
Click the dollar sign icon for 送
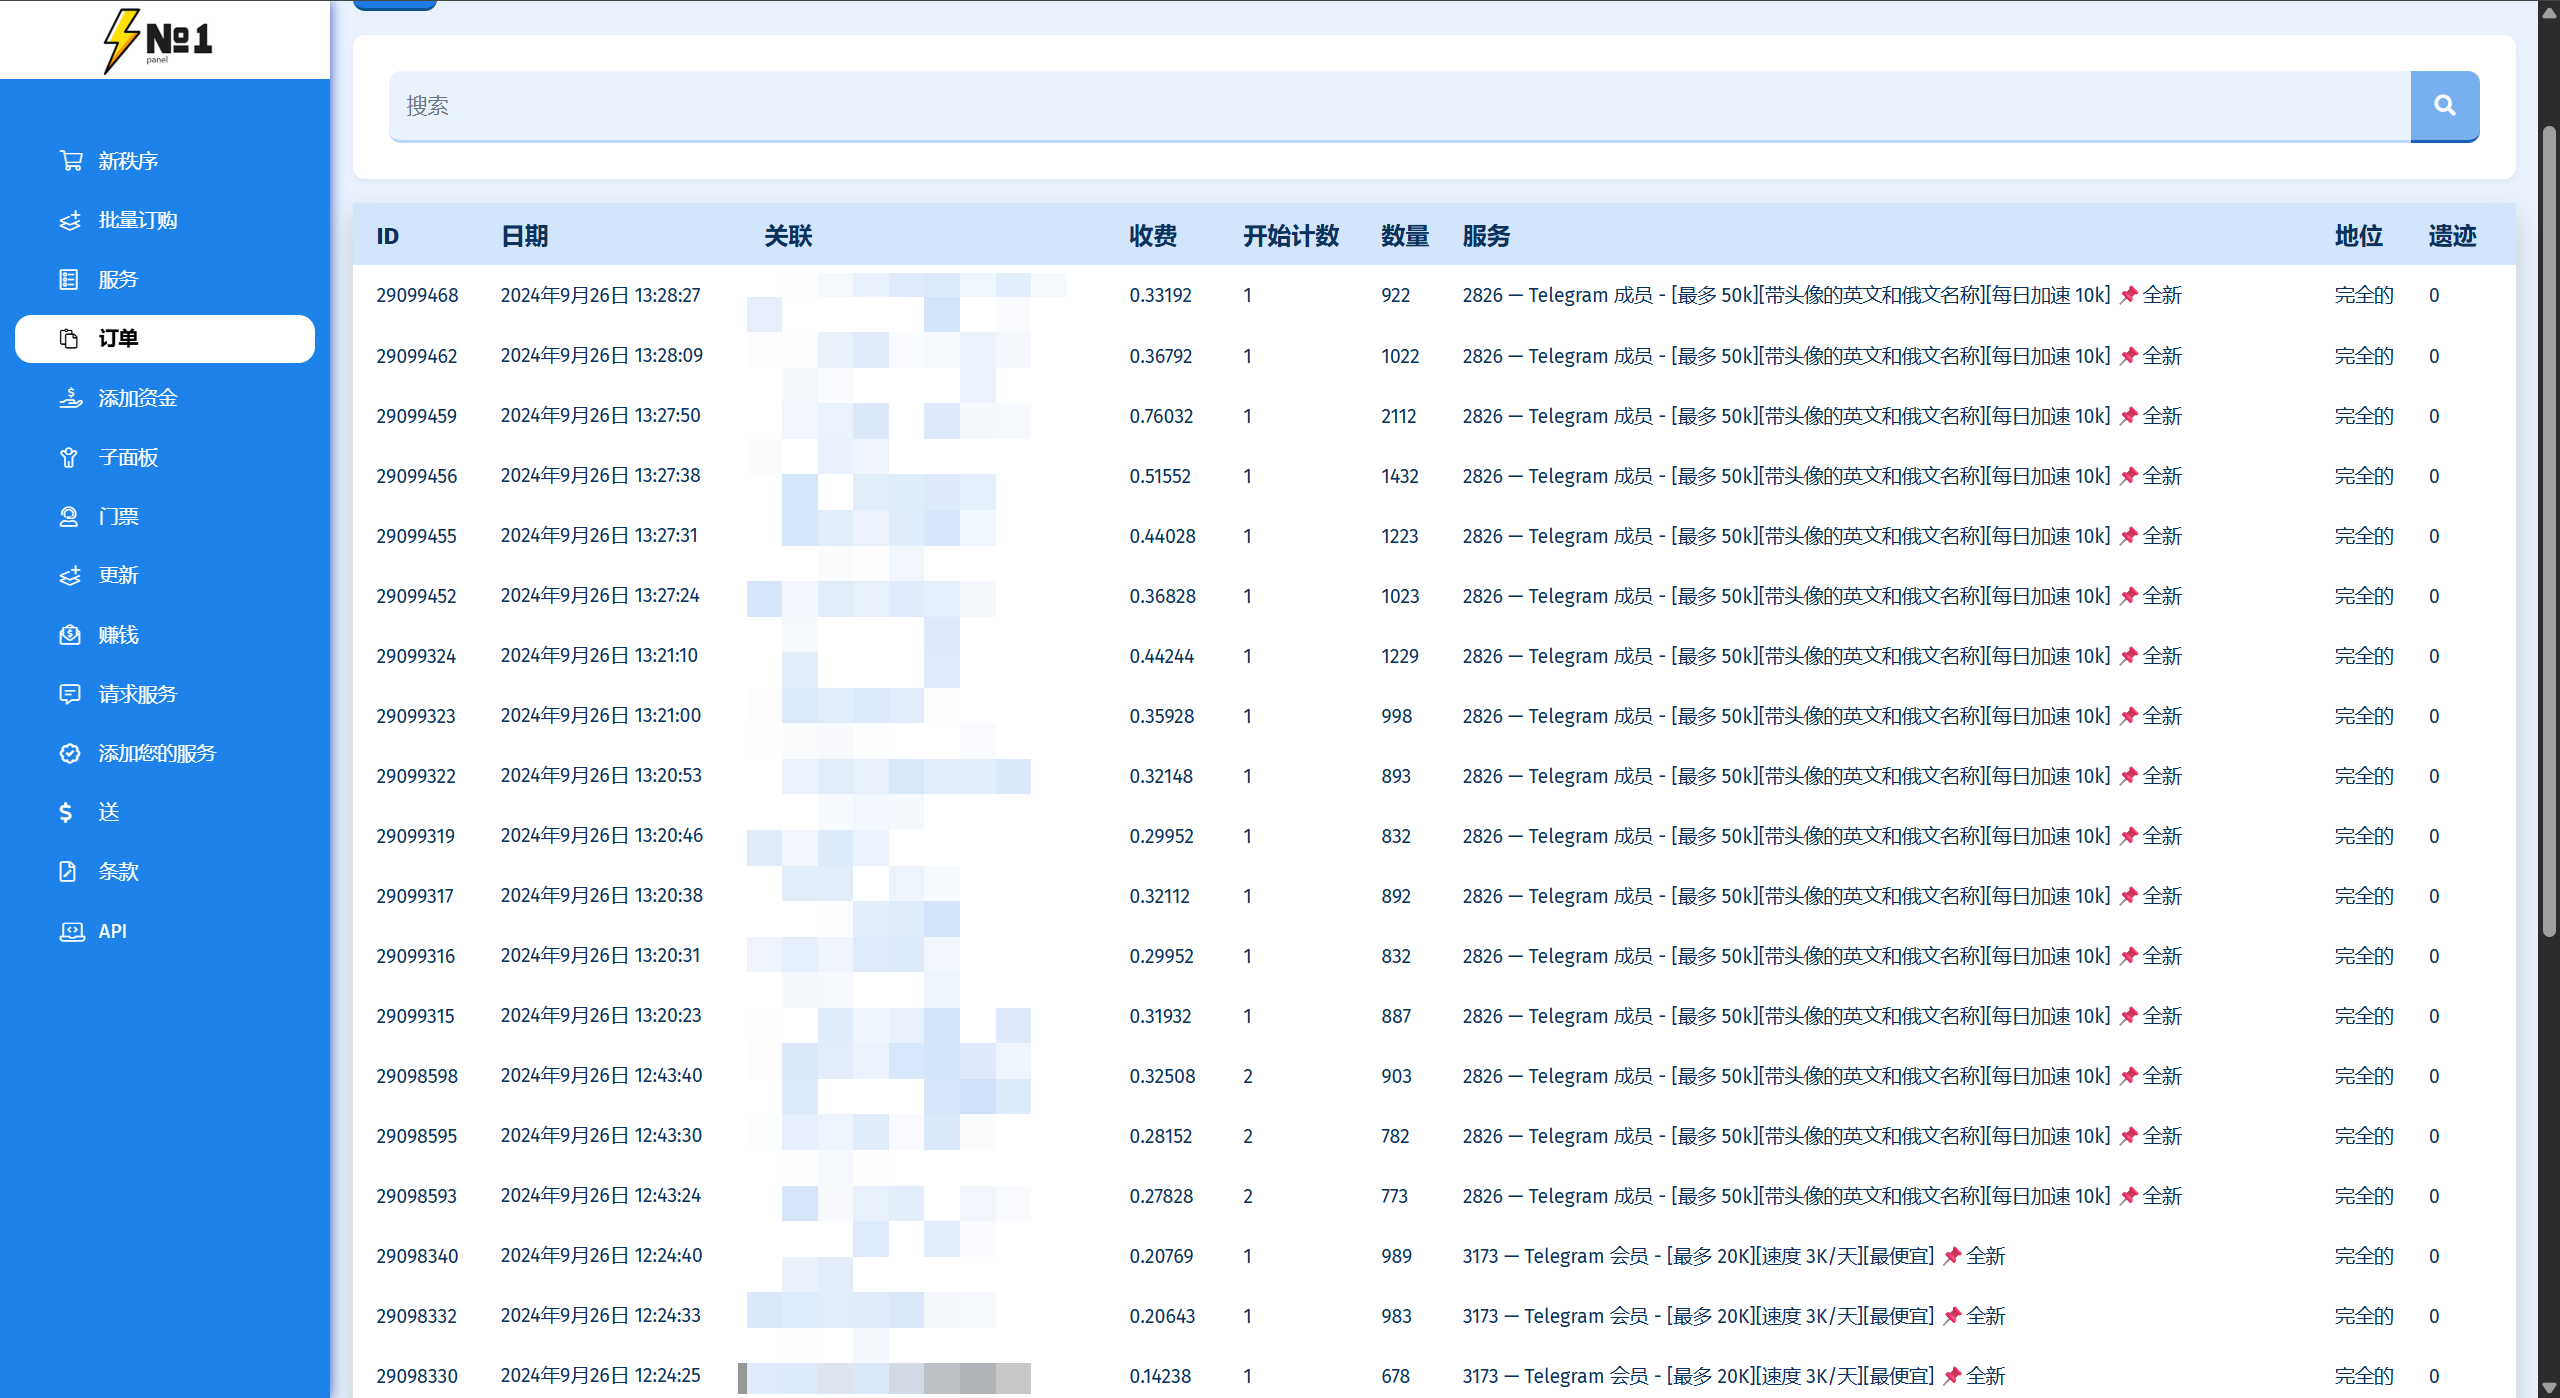[x=66, y=812]
